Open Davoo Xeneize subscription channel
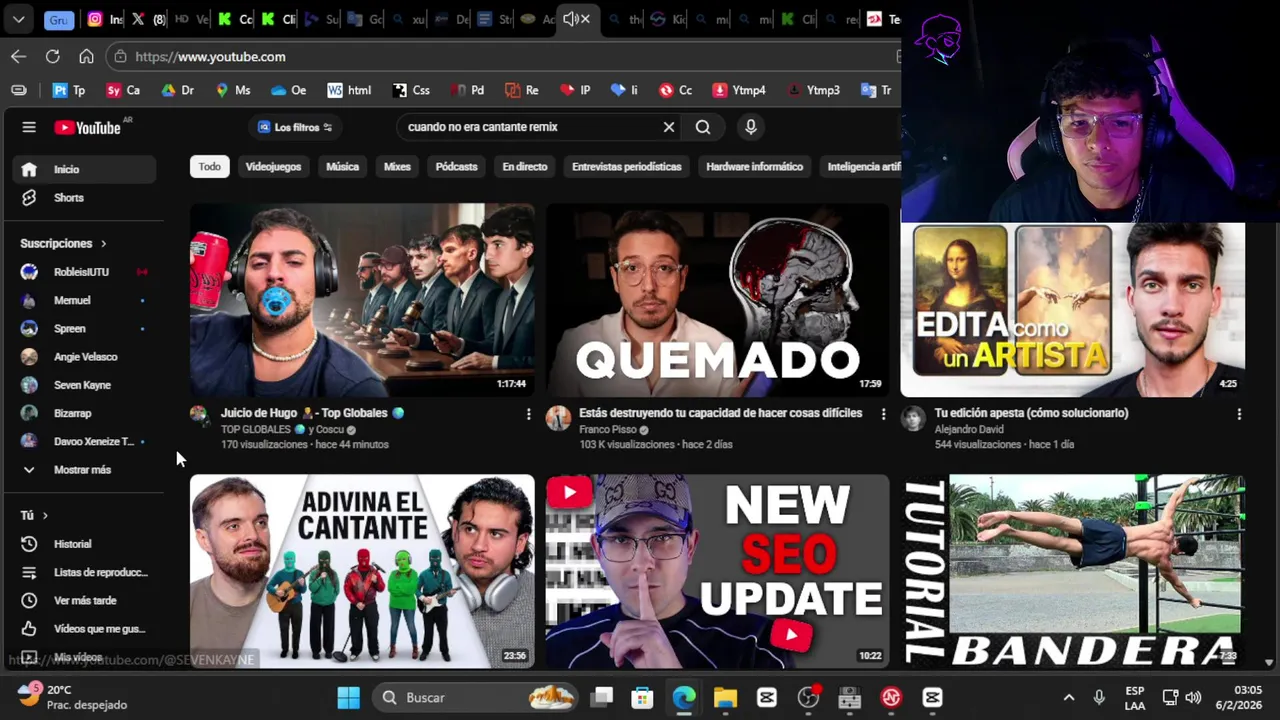Image resolution: width=1280 pixels, height=720 pixels. click(x=86, y=441)
